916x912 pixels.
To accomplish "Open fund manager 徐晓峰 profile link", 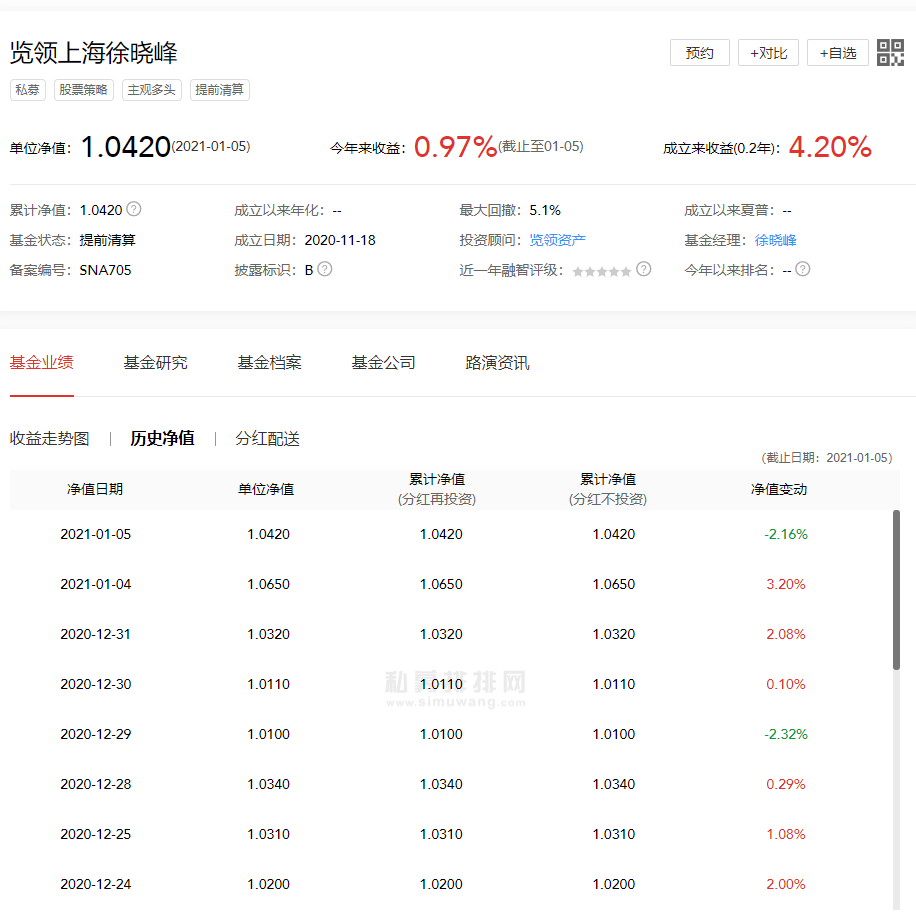I will 775,240.
